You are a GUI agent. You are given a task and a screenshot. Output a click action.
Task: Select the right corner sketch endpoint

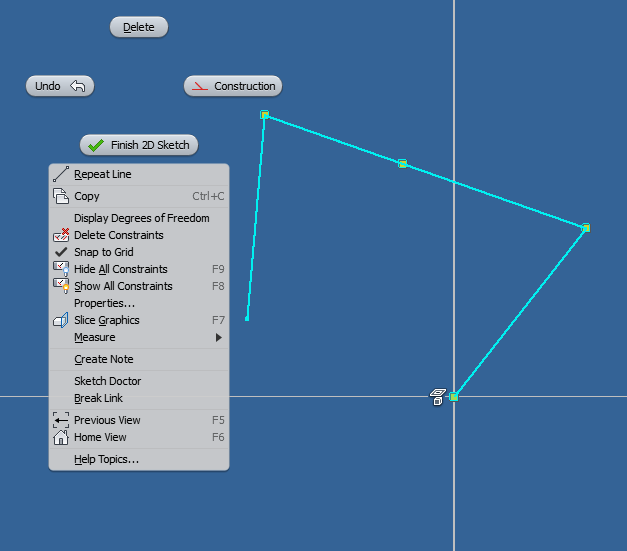coord(586,228)
